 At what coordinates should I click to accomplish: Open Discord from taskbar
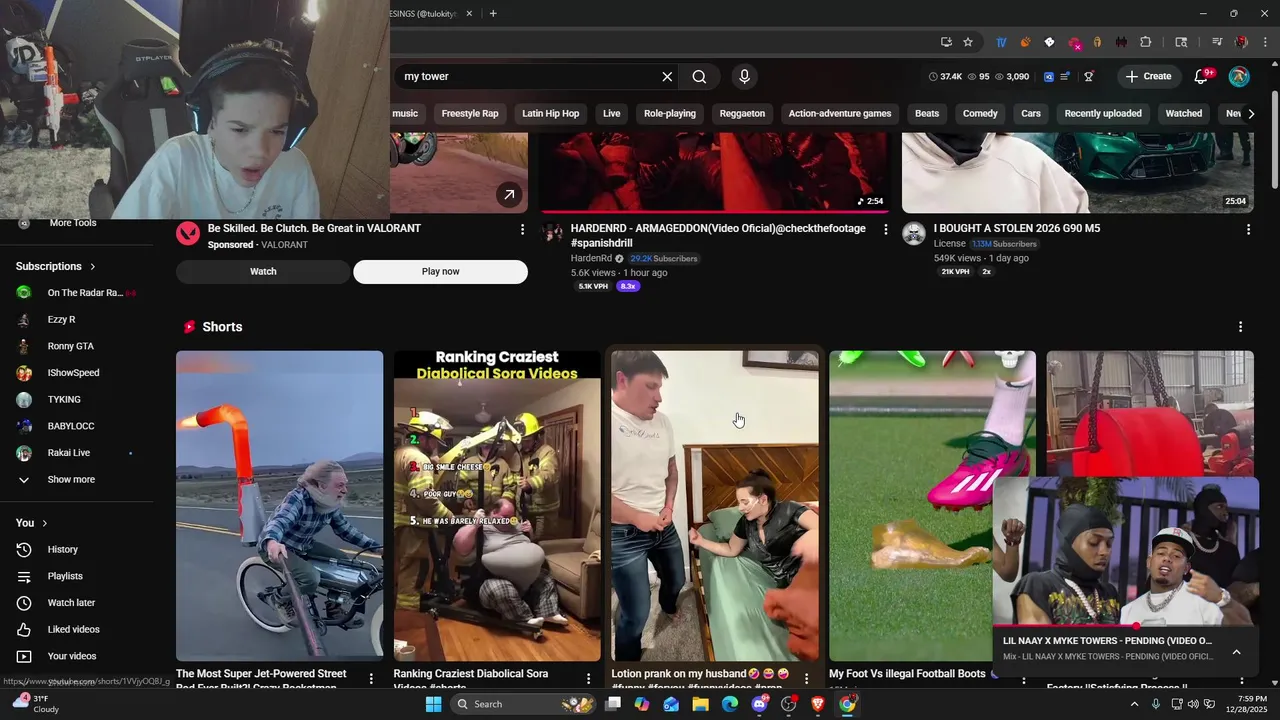coord(759,704)
